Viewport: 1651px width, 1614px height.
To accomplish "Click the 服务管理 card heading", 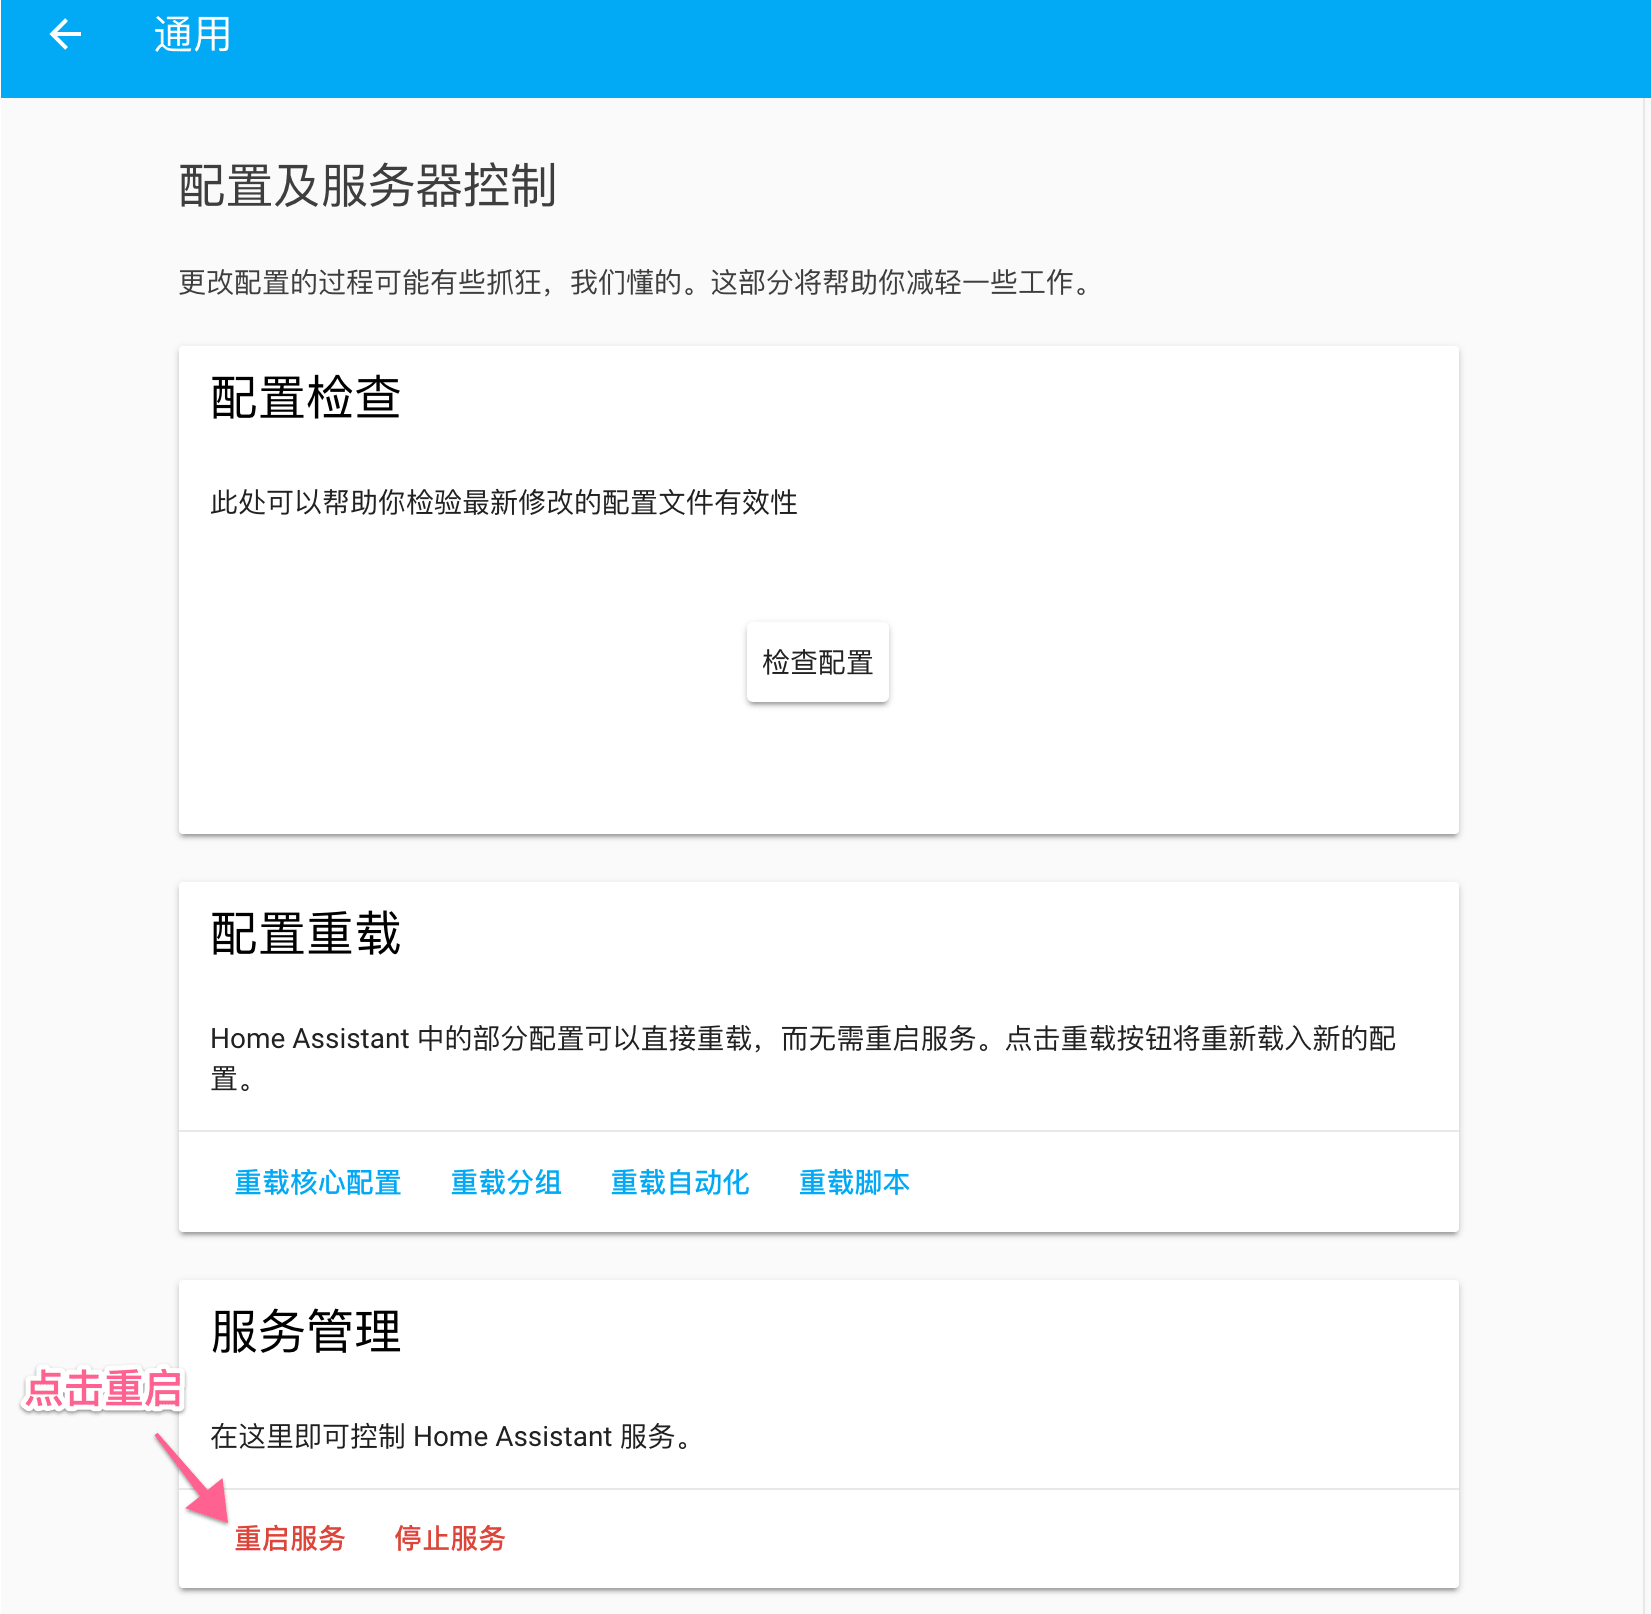I will pos(305,1332).
